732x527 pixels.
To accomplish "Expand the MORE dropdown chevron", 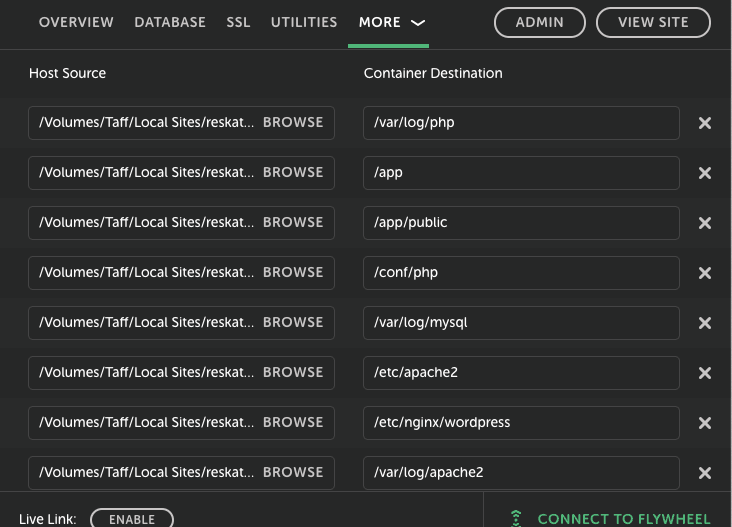I will point(418,22).
